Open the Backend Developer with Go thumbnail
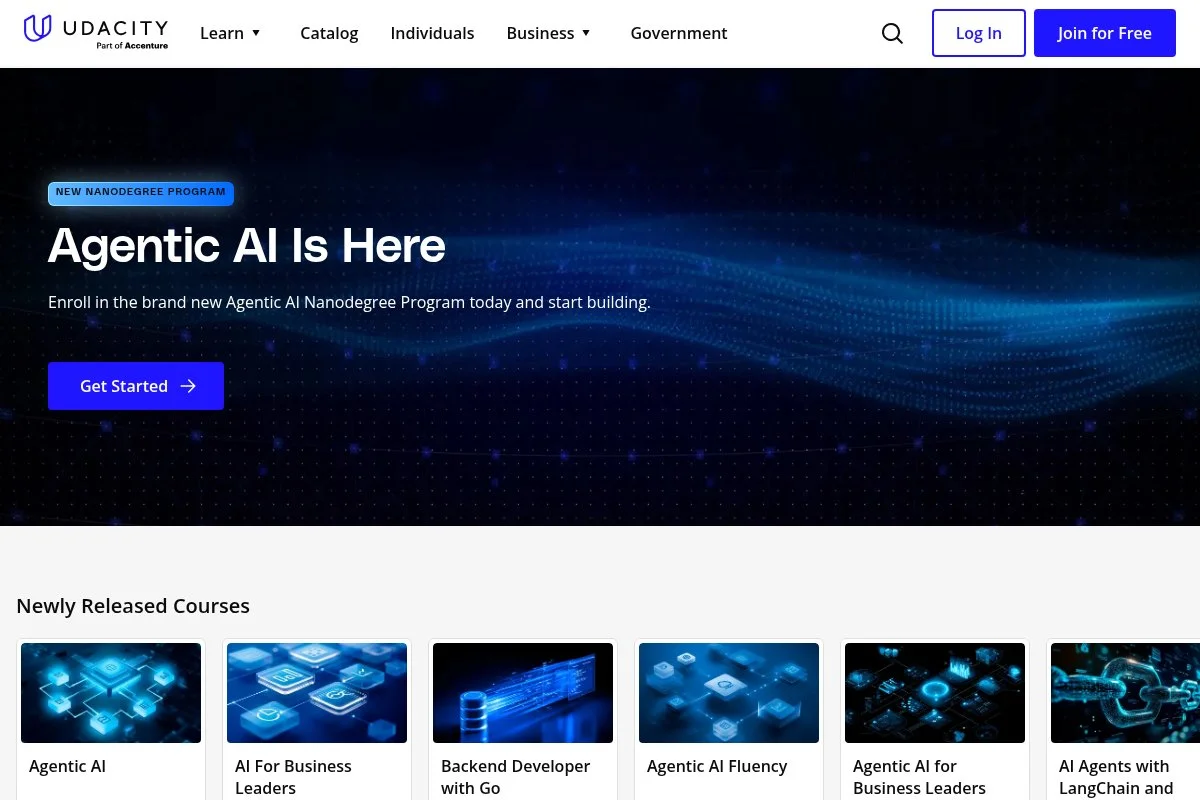The width and height of the screenshot is (1200, 800). click(523, 693)
